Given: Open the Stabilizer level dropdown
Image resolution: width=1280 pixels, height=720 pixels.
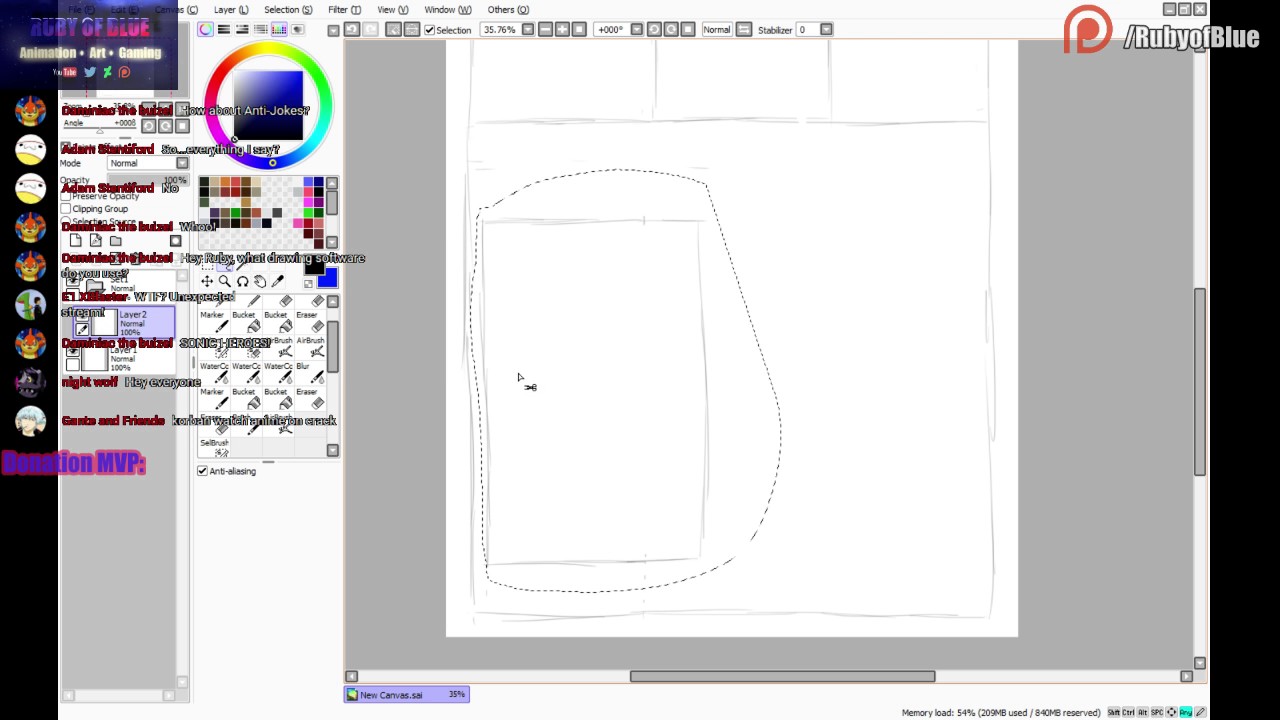Looking at the screenshot, I should click(x=826, y=30).
